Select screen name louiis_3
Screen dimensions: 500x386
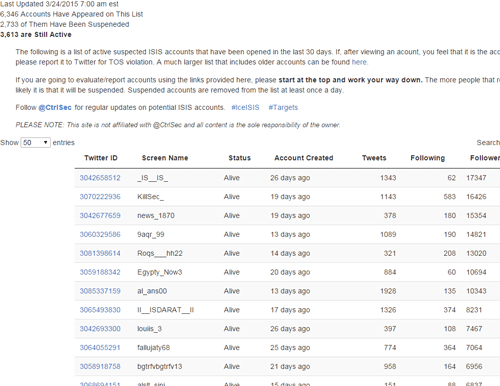point(149,329)
